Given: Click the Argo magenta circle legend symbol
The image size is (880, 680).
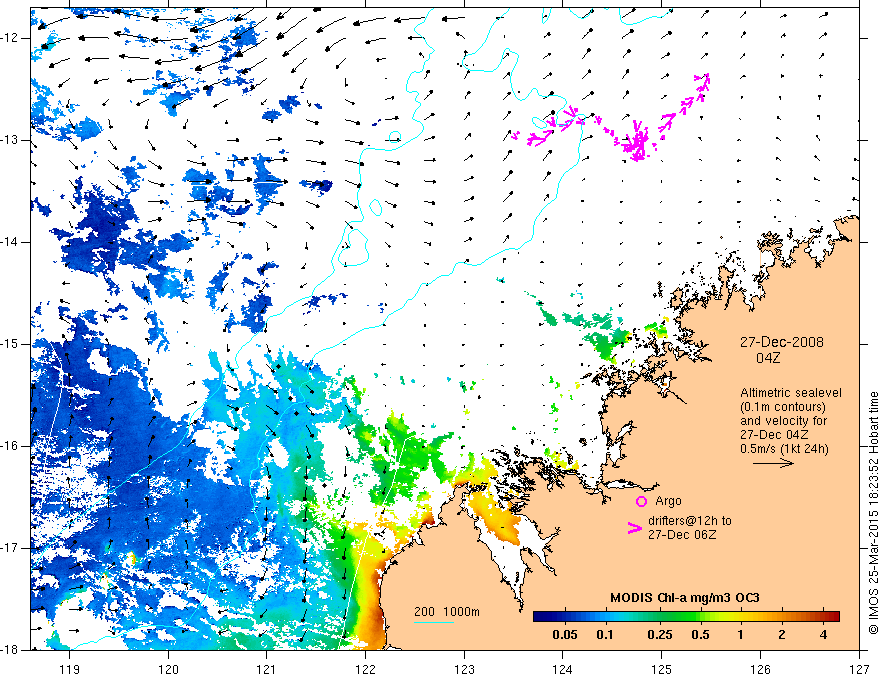Looking at the screenshot, I should tap(641, 501).
